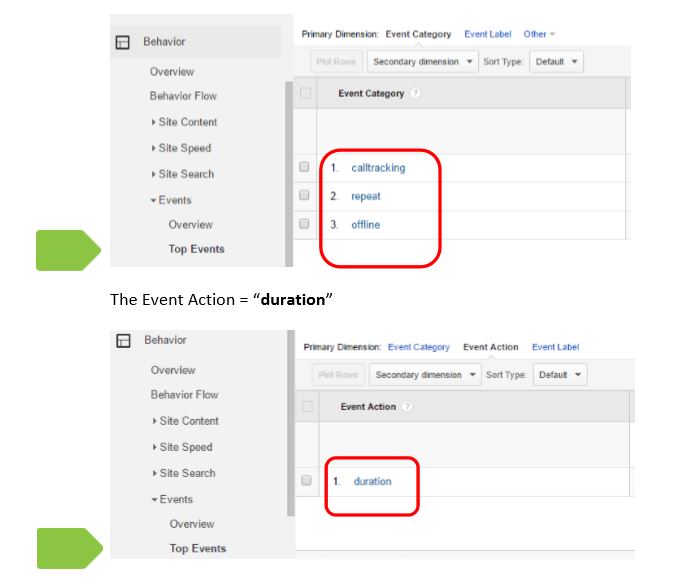The image size is (674, 585).
Task: Click Plot Rows button in top report
Action: point(336,62)
